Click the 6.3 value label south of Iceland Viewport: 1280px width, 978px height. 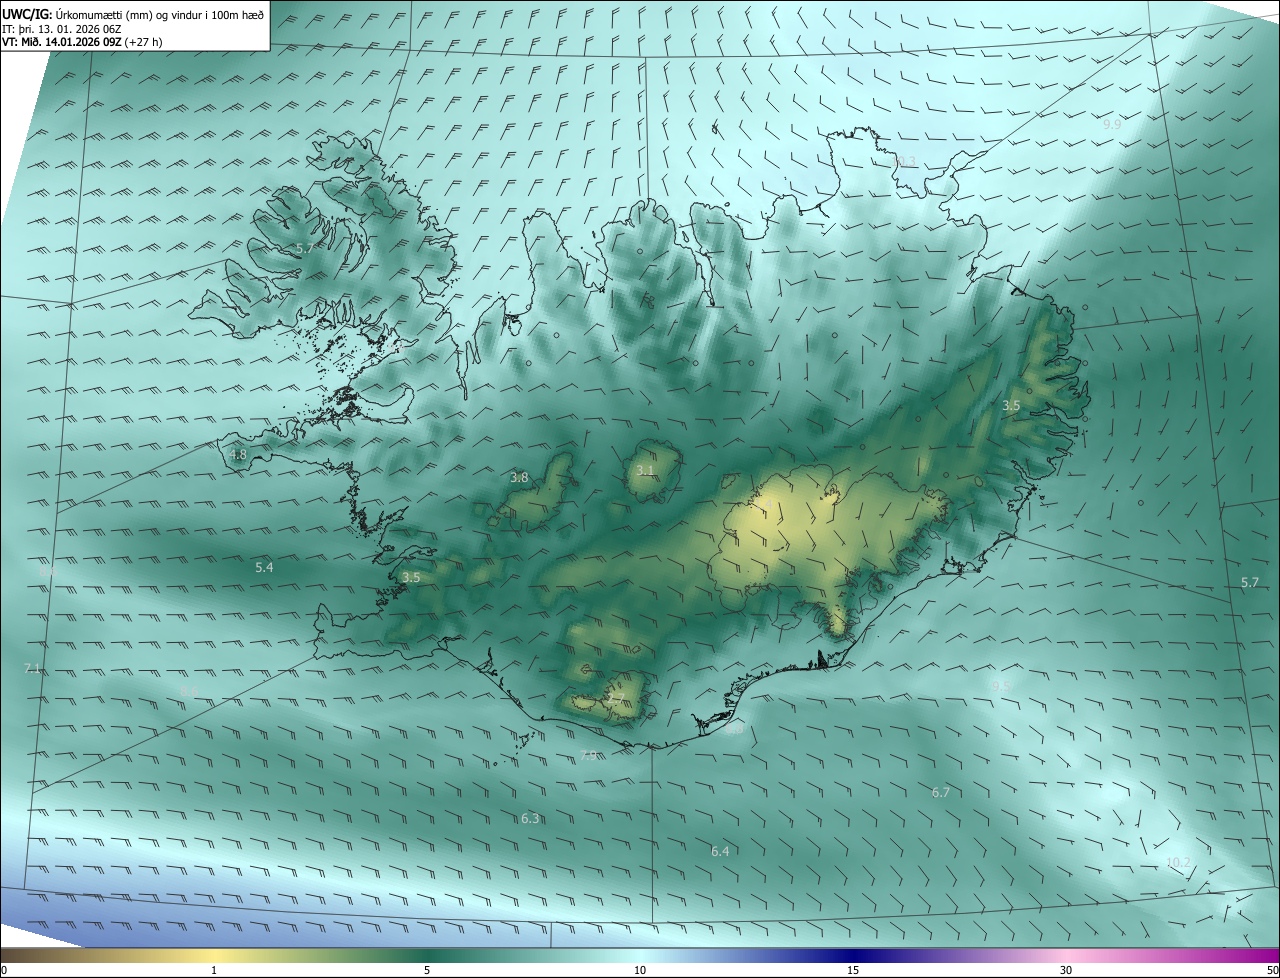tap(530, 818)
